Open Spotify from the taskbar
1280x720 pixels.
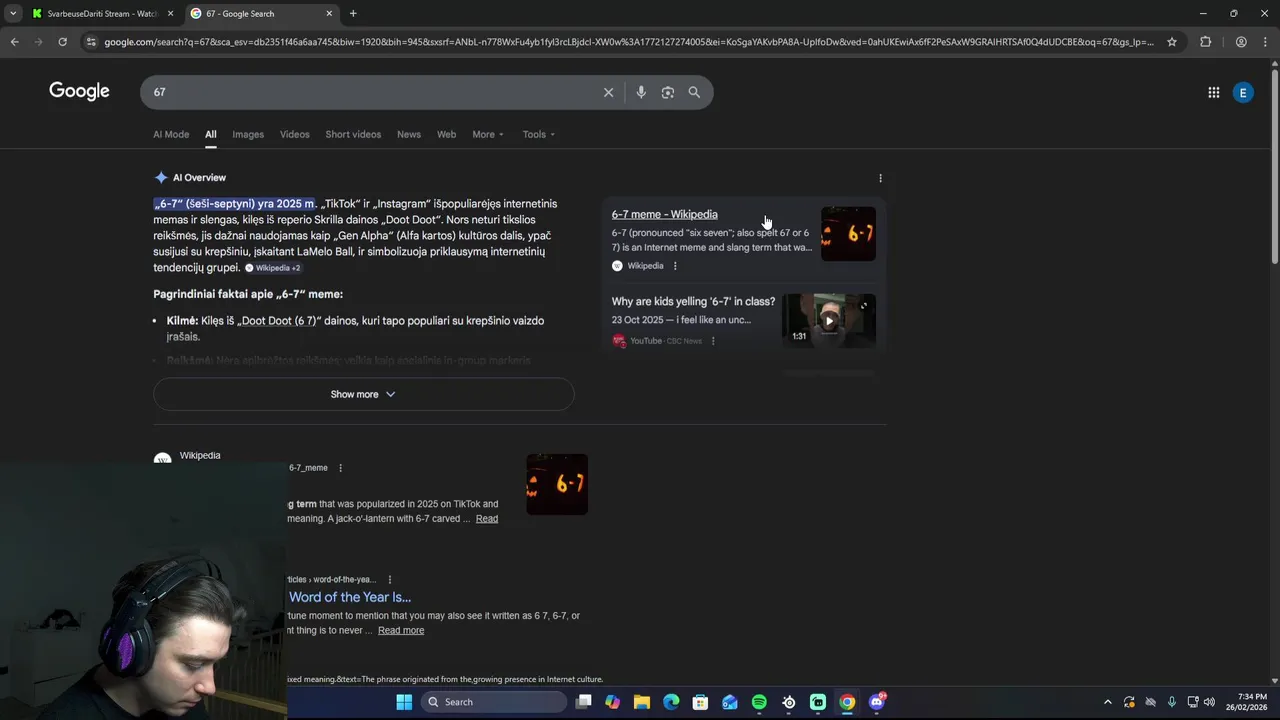759,702
